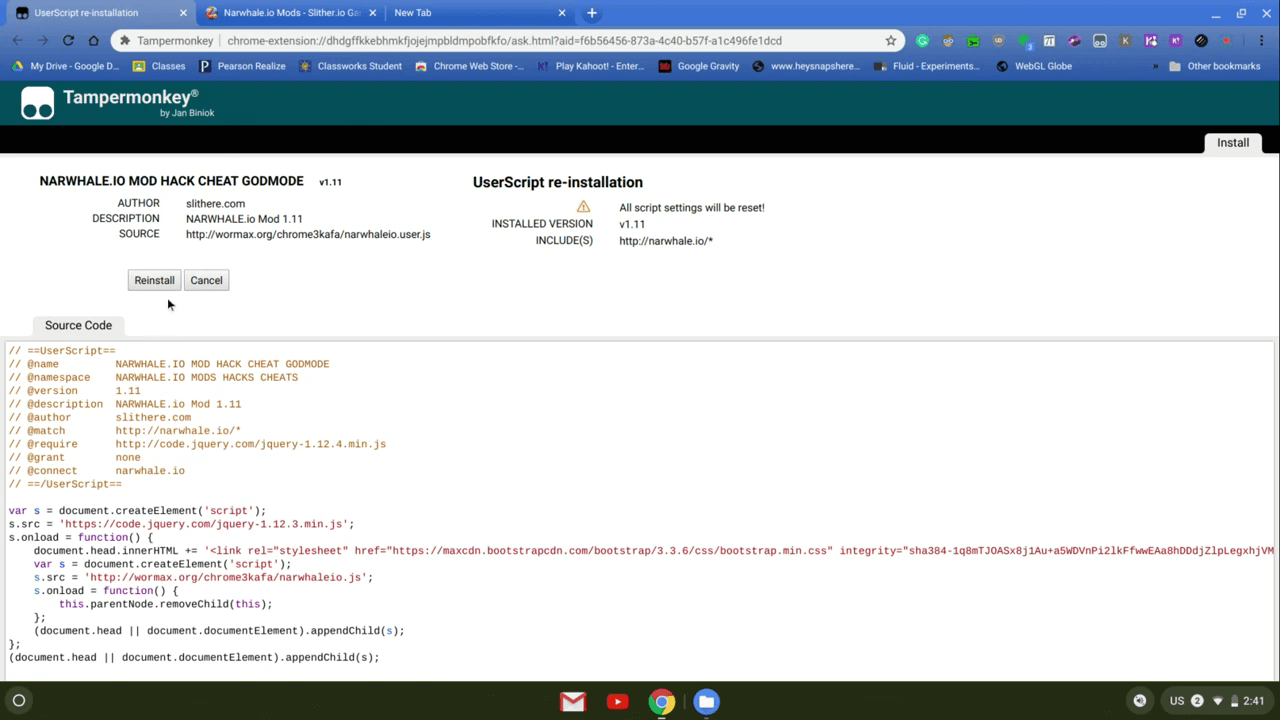
Task: Select the Source Code tab
Action: click(x=78, y=325)
